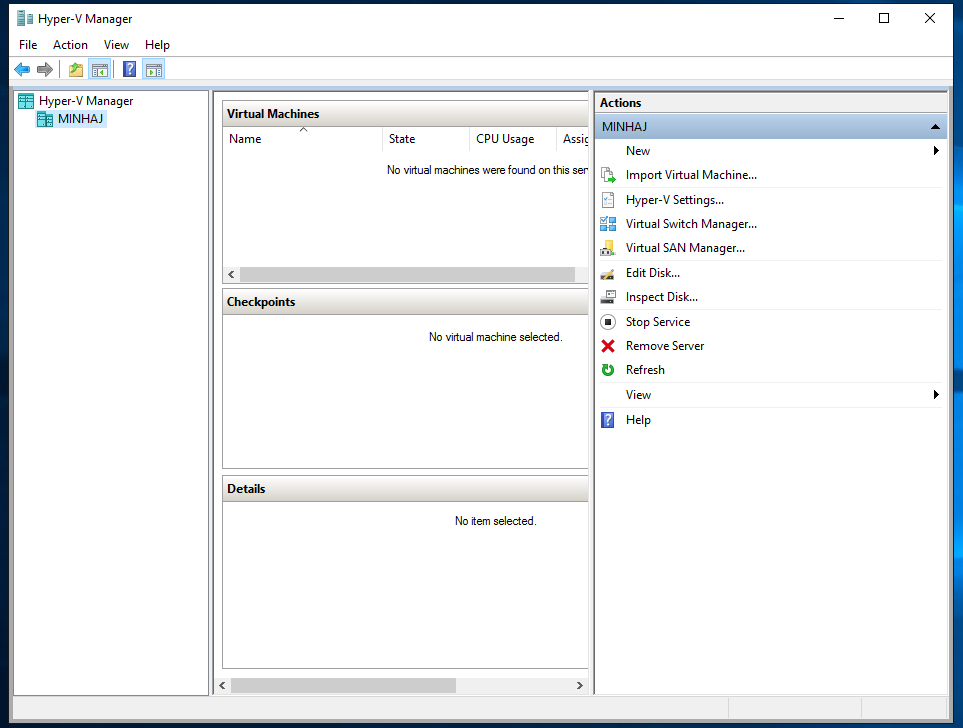This screenshot has width=963, height=728.
Task: Open Hyper-V Settings link
Action: tap(674, 200)
